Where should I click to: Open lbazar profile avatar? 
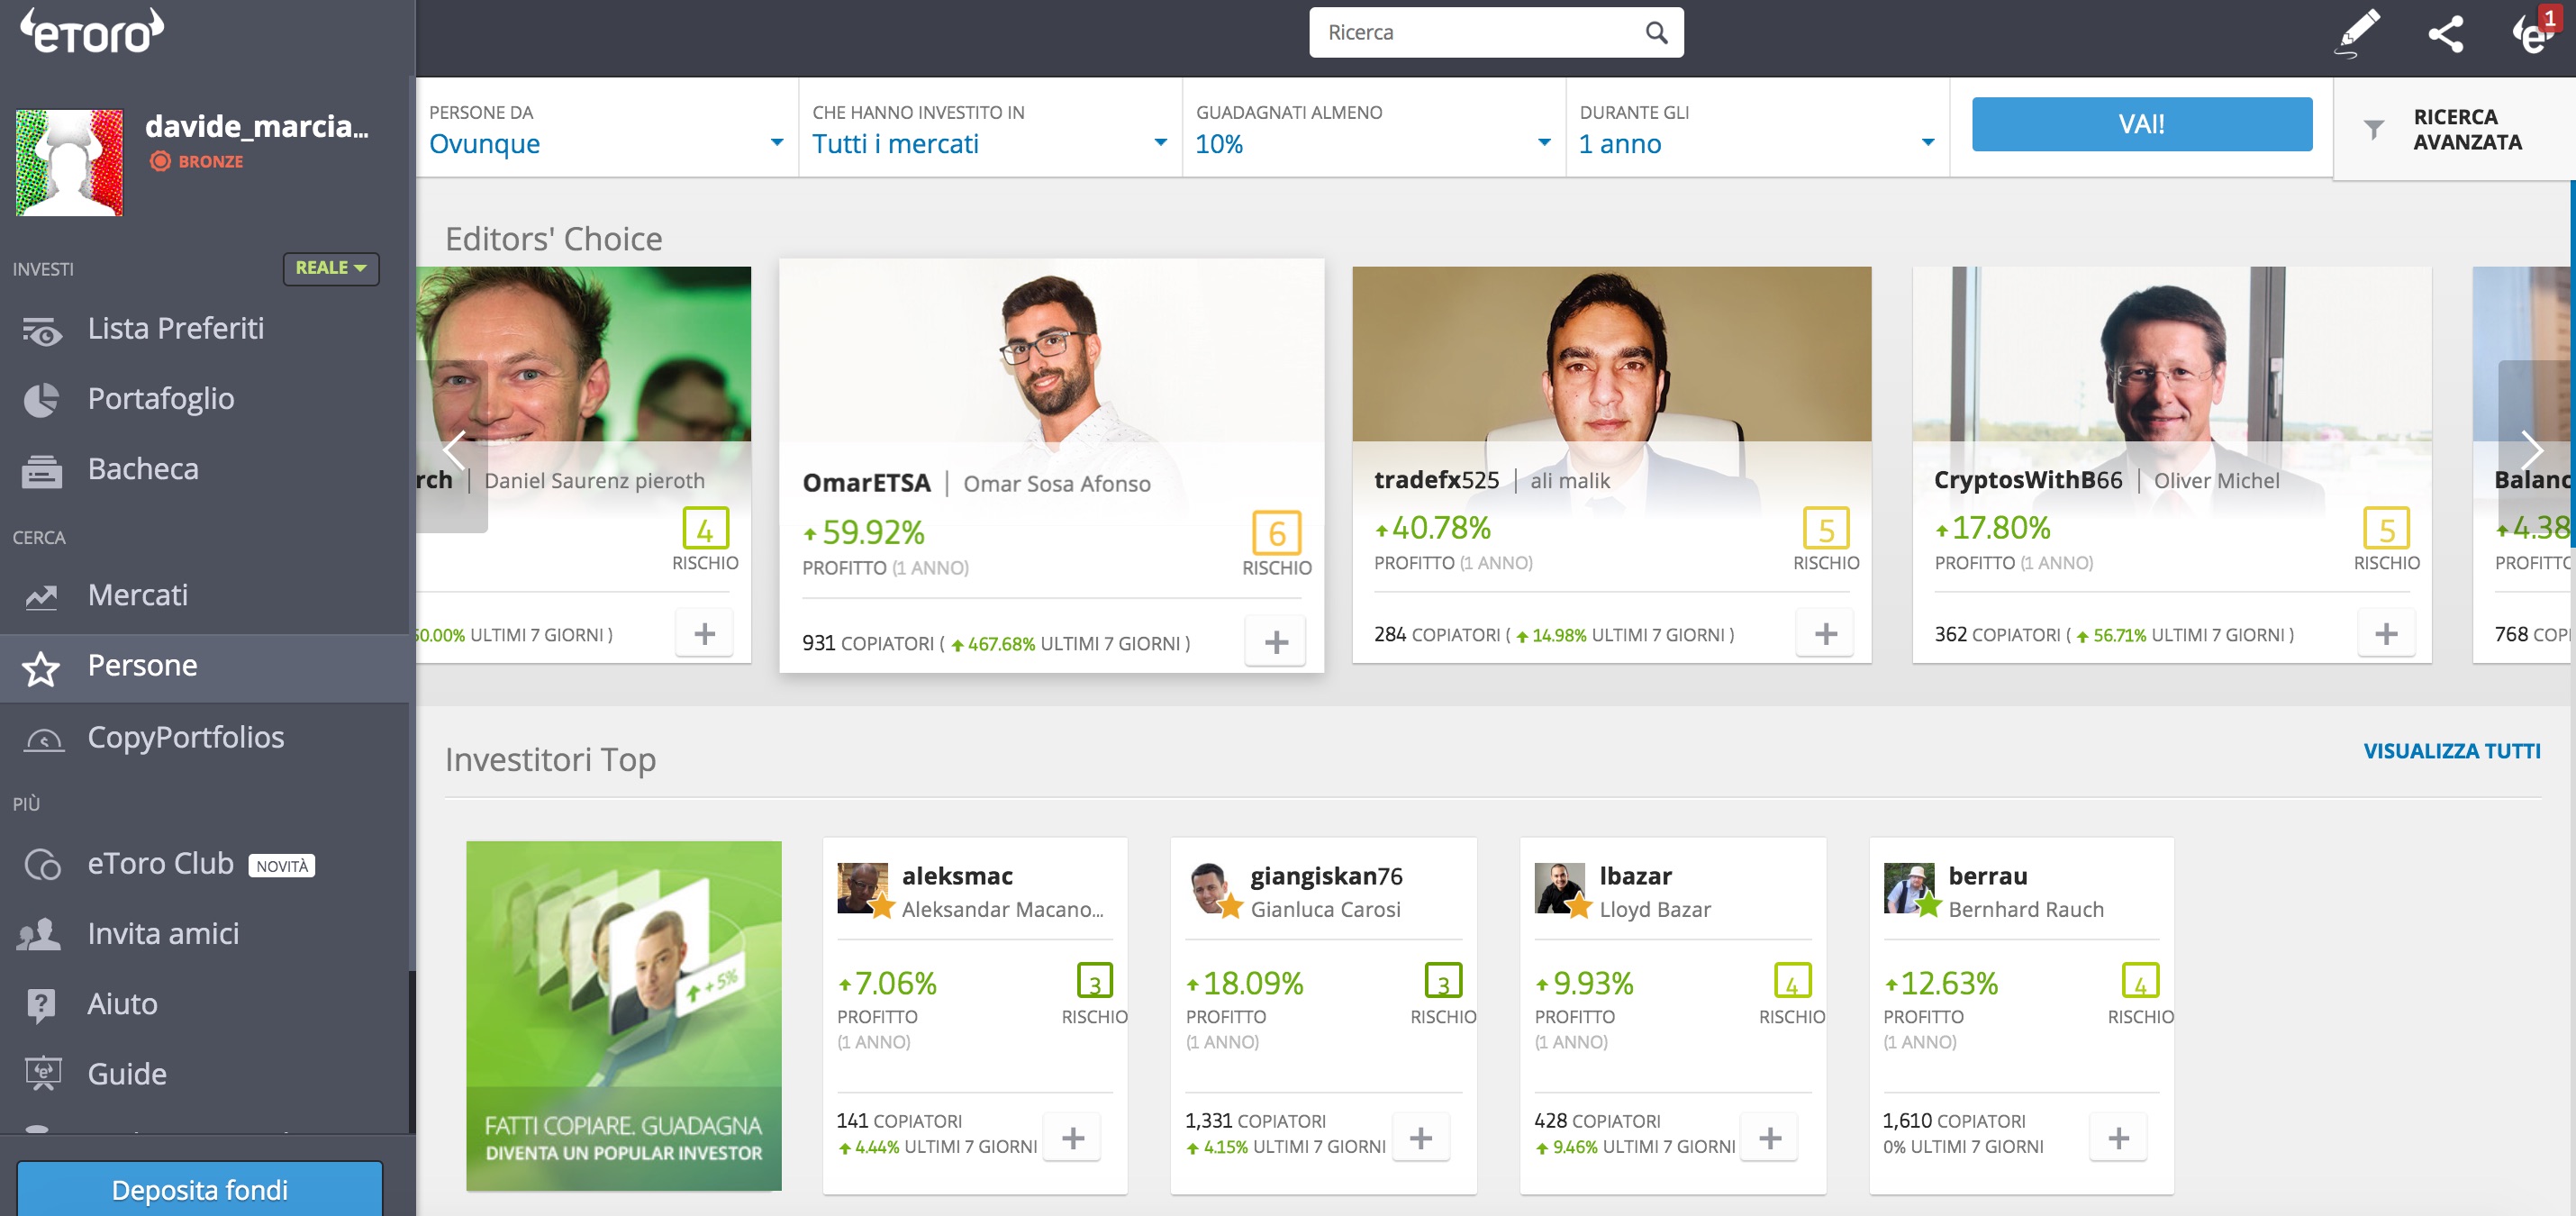[x=1560, y=888]
